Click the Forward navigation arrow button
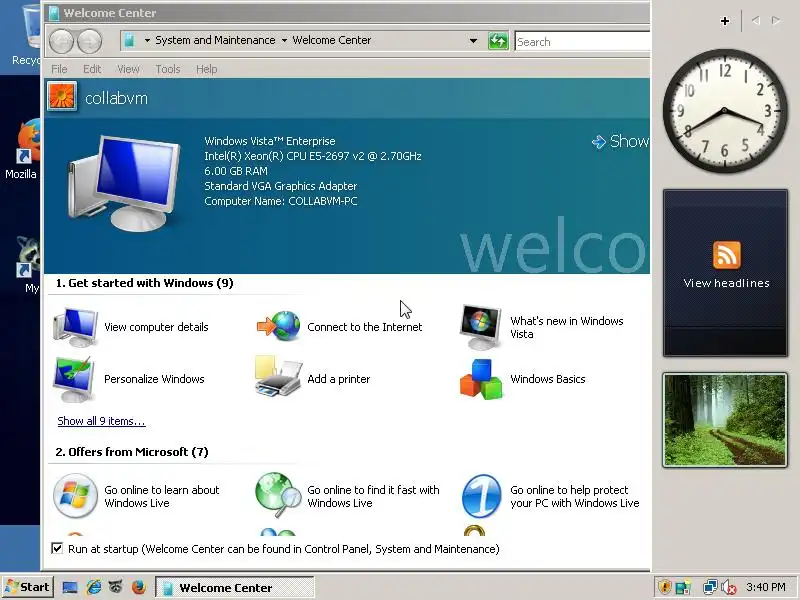This screenshot has width=800, height=600. pos(89,41)
